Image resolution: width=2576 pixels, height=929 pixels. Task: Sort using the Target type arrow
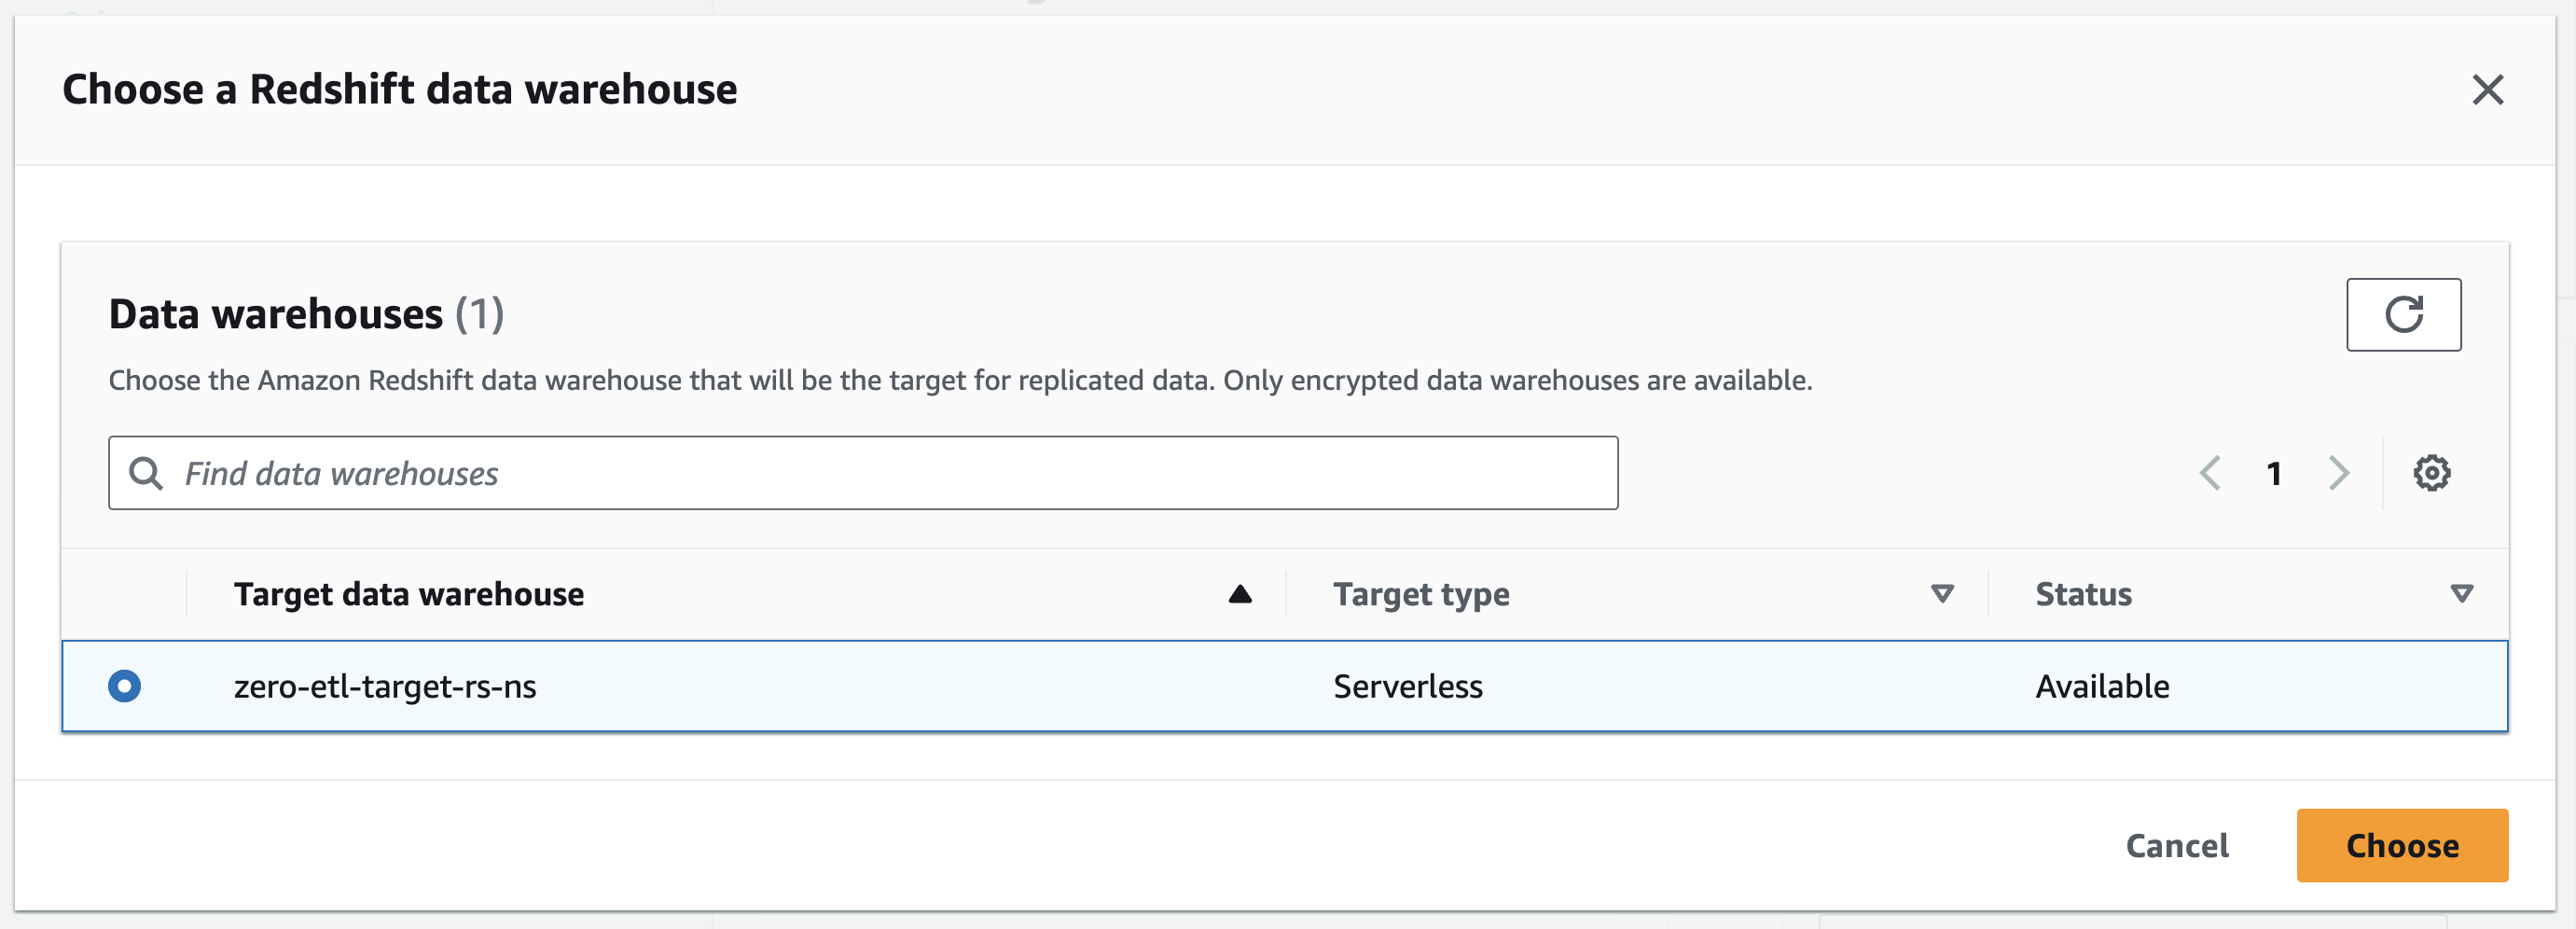click(1942, 594)
